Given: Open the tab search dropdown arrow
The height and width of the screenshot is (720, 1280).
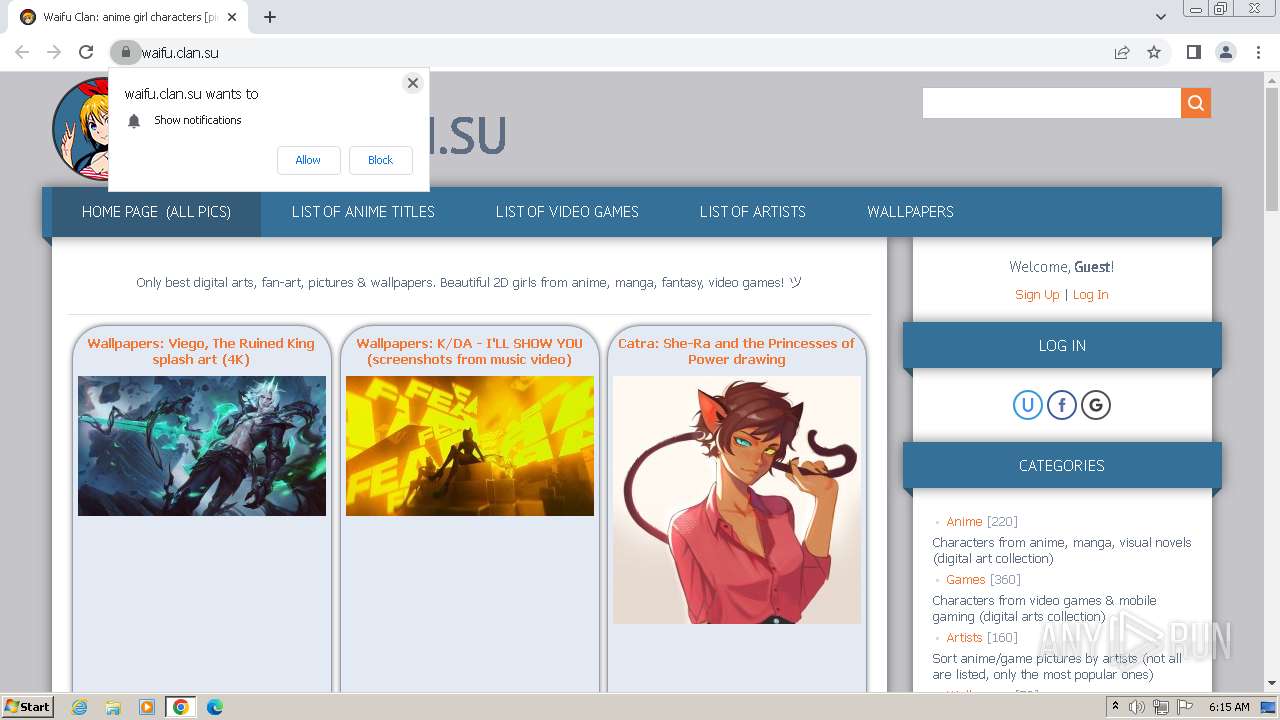Looking at the screenshot, I should pos(1160,17).
